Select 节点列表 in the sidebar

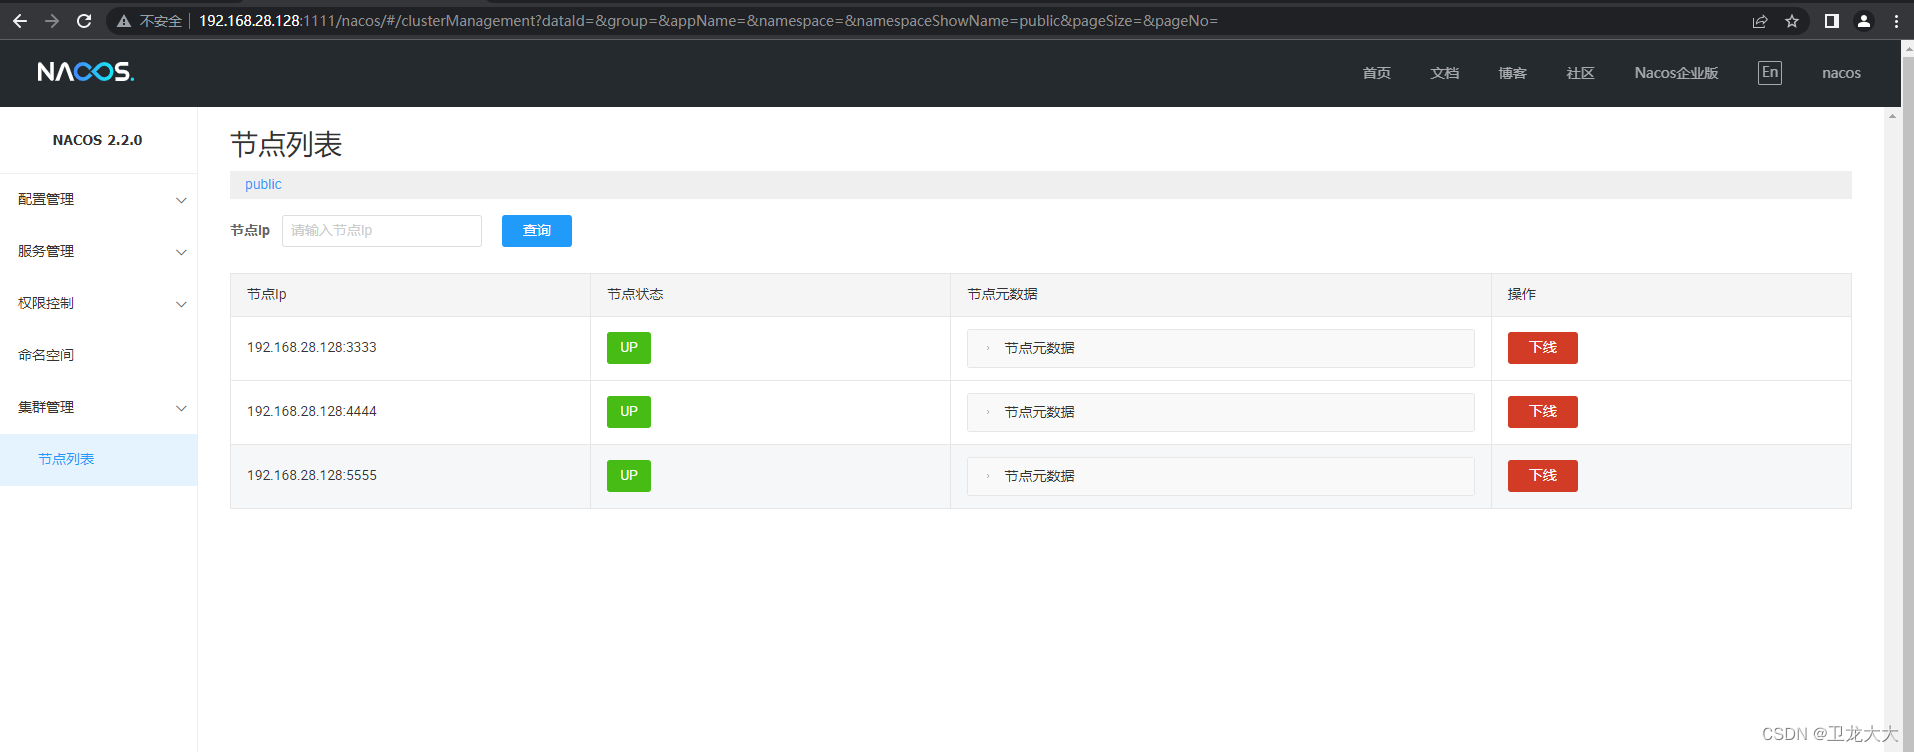pos(98,460)
